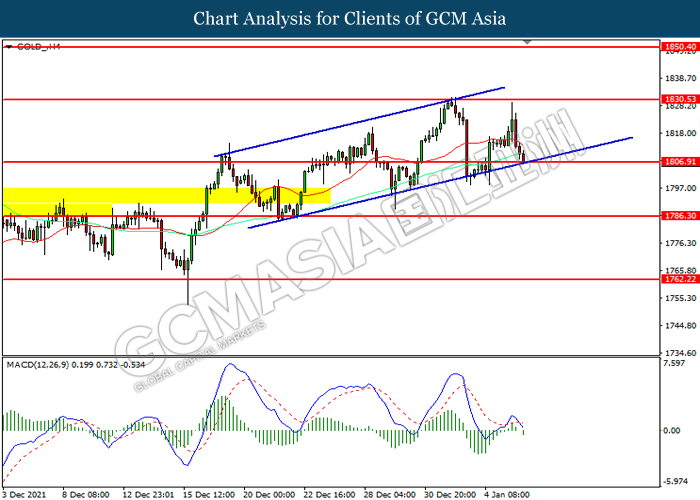Click the 1838.70 value on the price scale

coord(680,79)
